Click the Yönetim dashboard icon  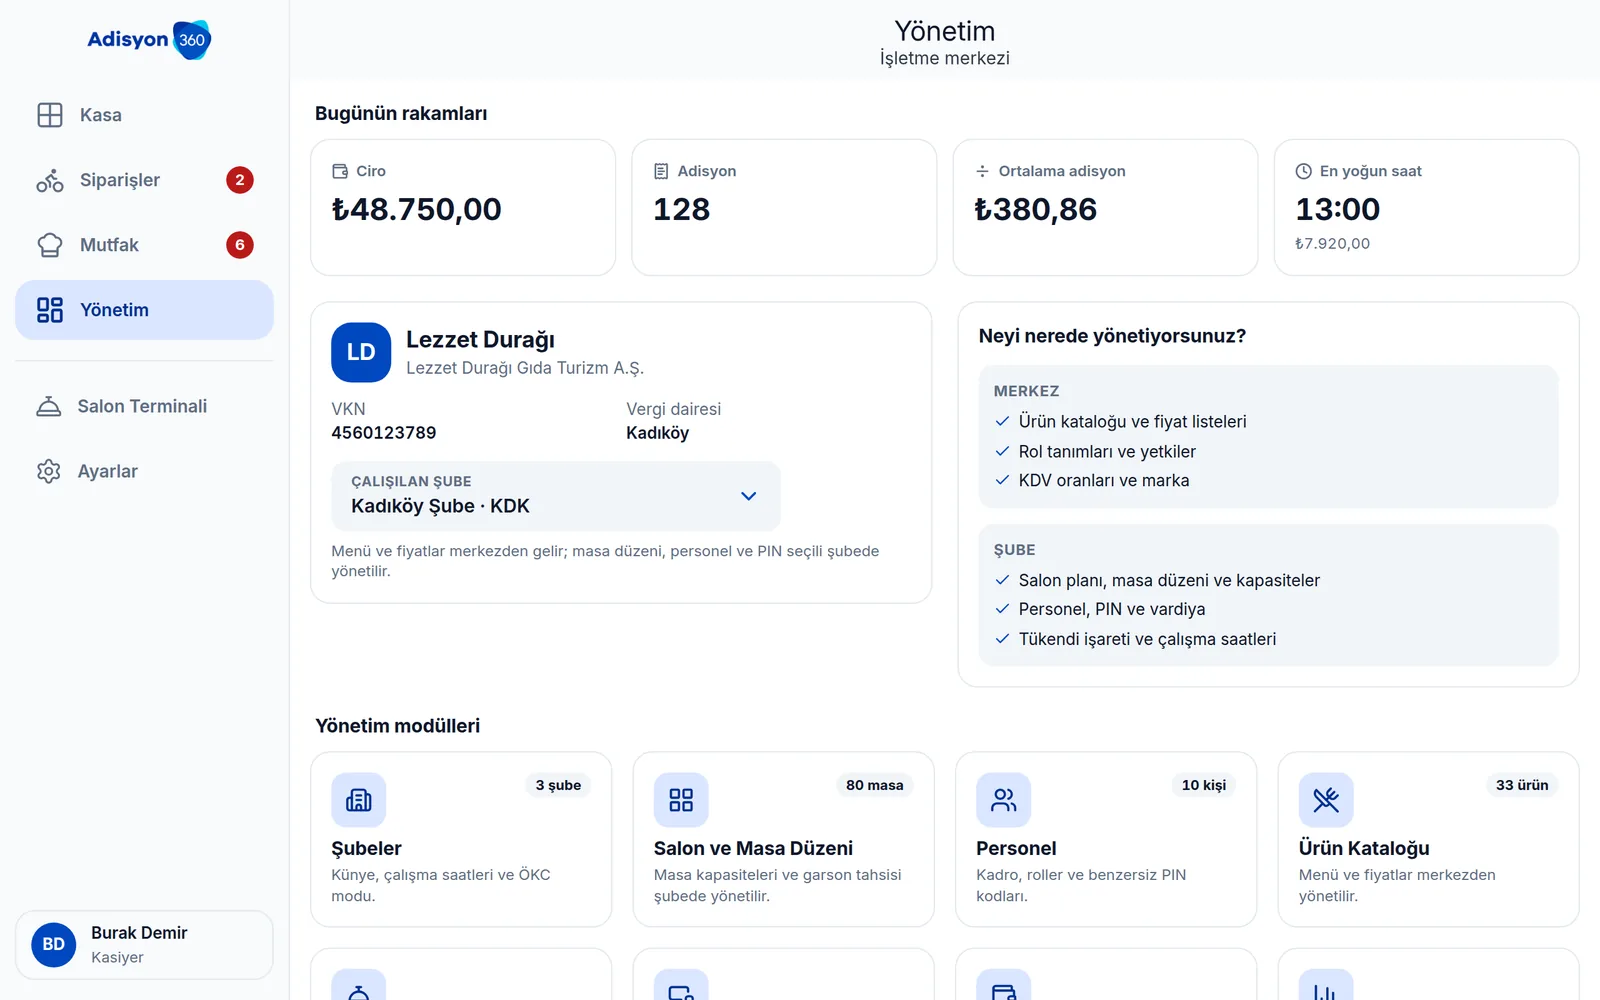(50, 310)
